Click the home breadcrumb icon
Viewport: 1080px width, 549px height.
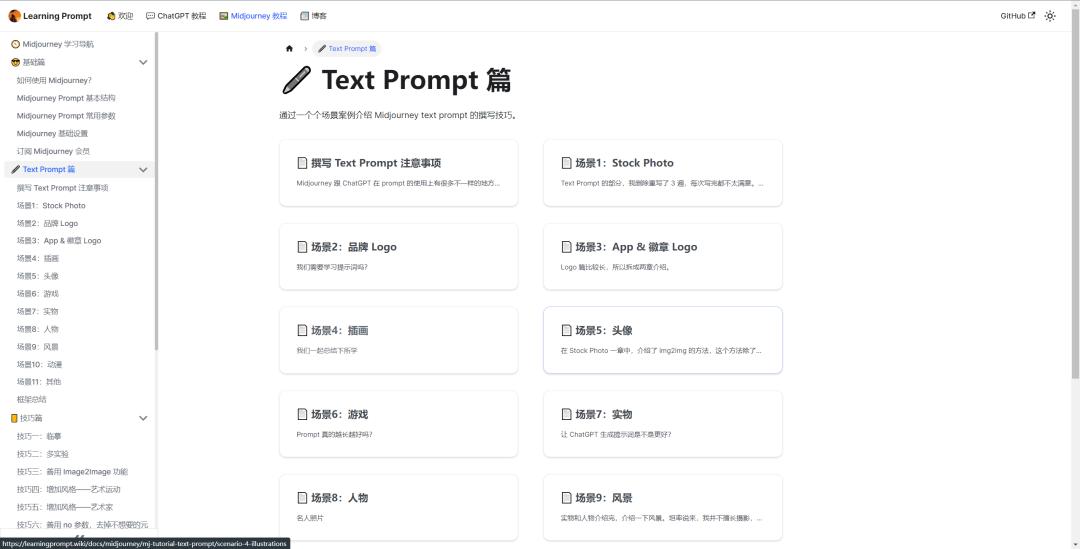click(x=289, y=49)
